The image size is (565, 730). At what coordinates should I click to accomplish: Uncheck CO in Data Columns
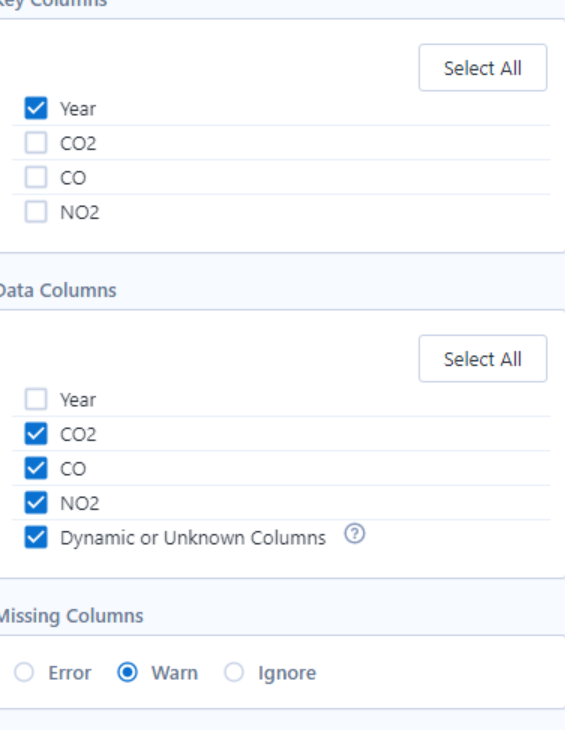36,468
